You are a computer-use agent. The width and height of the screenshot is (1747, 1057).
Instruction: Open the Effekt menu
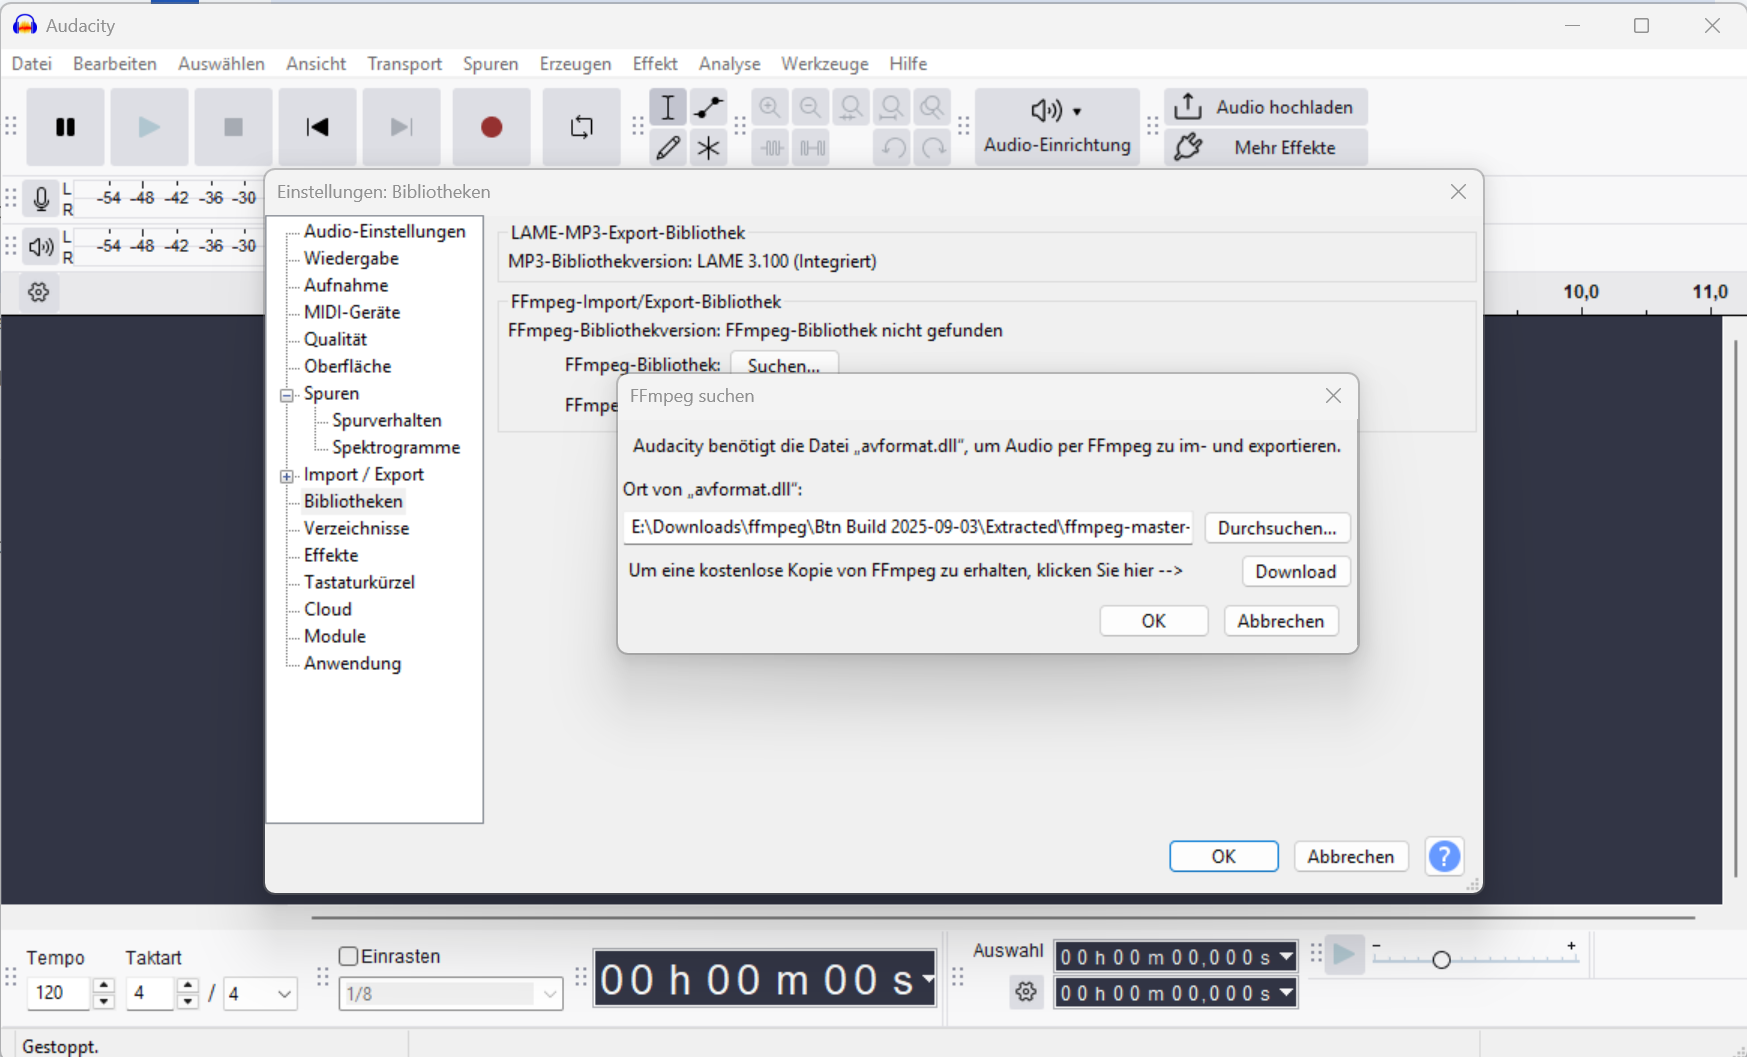[654, 63]
